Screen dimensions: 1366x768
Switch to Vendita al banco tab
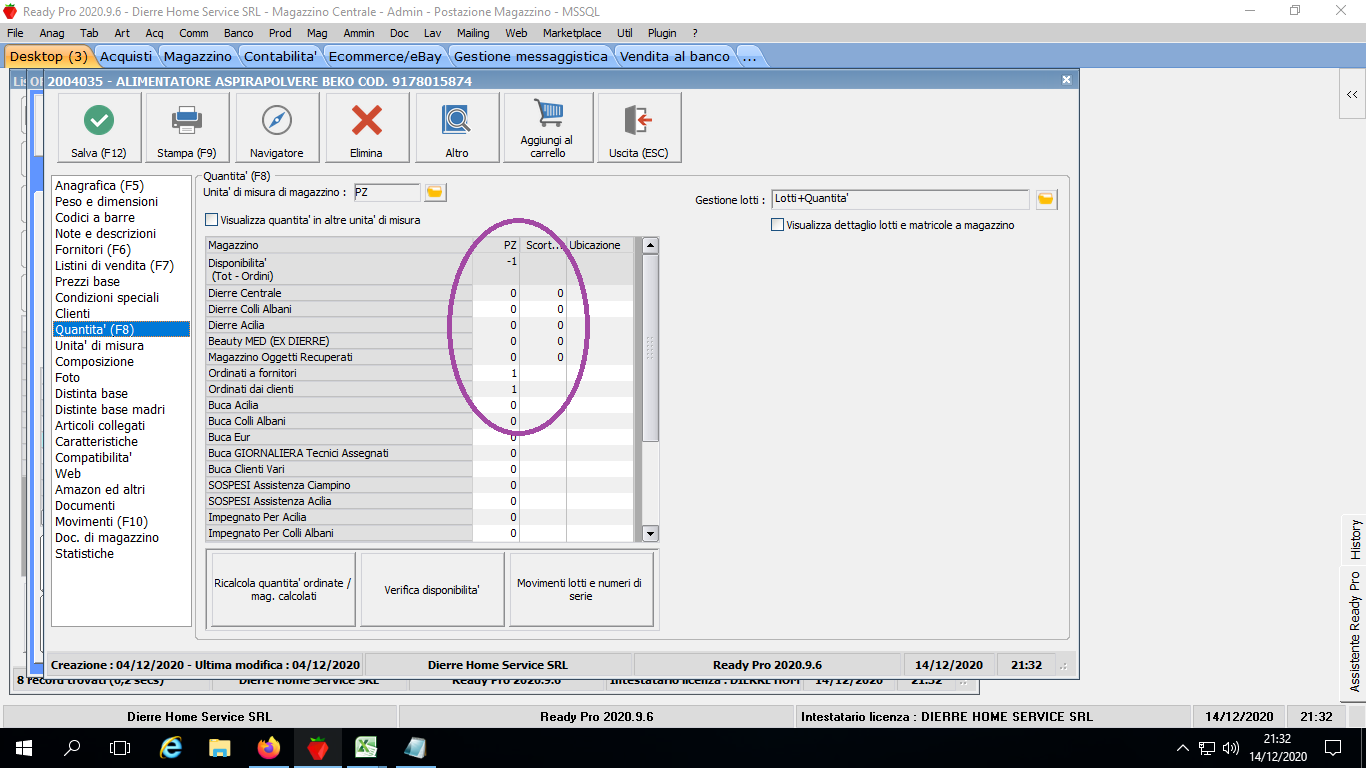point(675,56)
